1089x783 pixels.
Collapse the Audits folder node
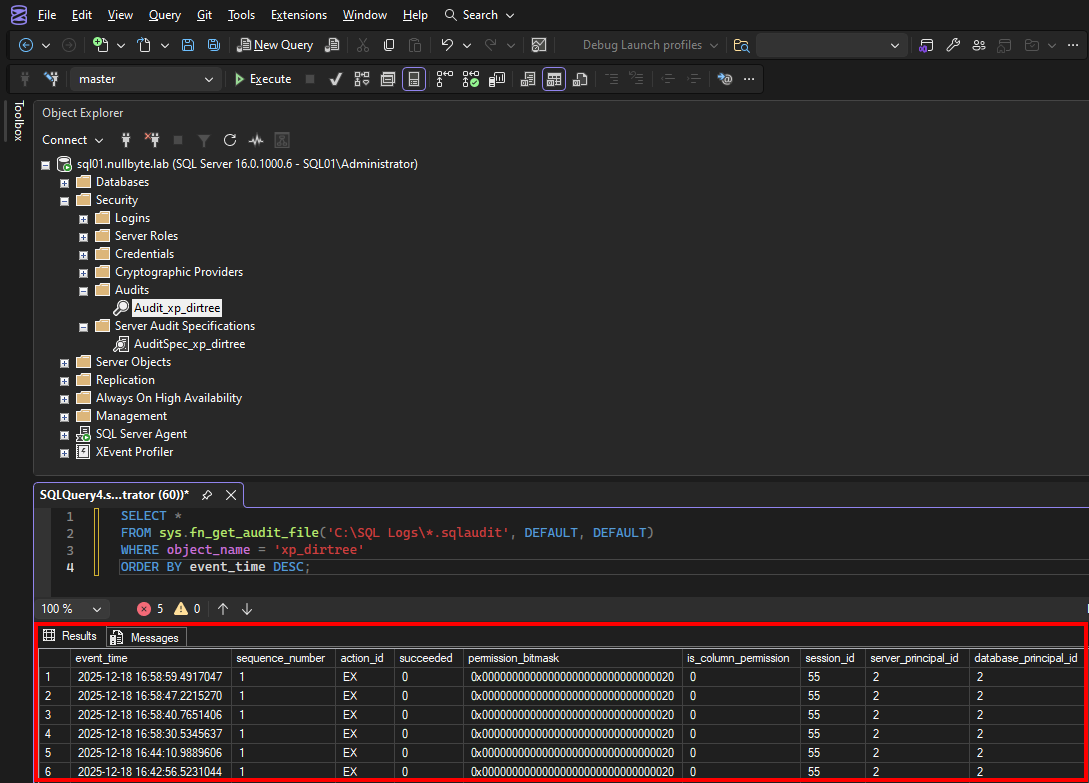[84, 290]
